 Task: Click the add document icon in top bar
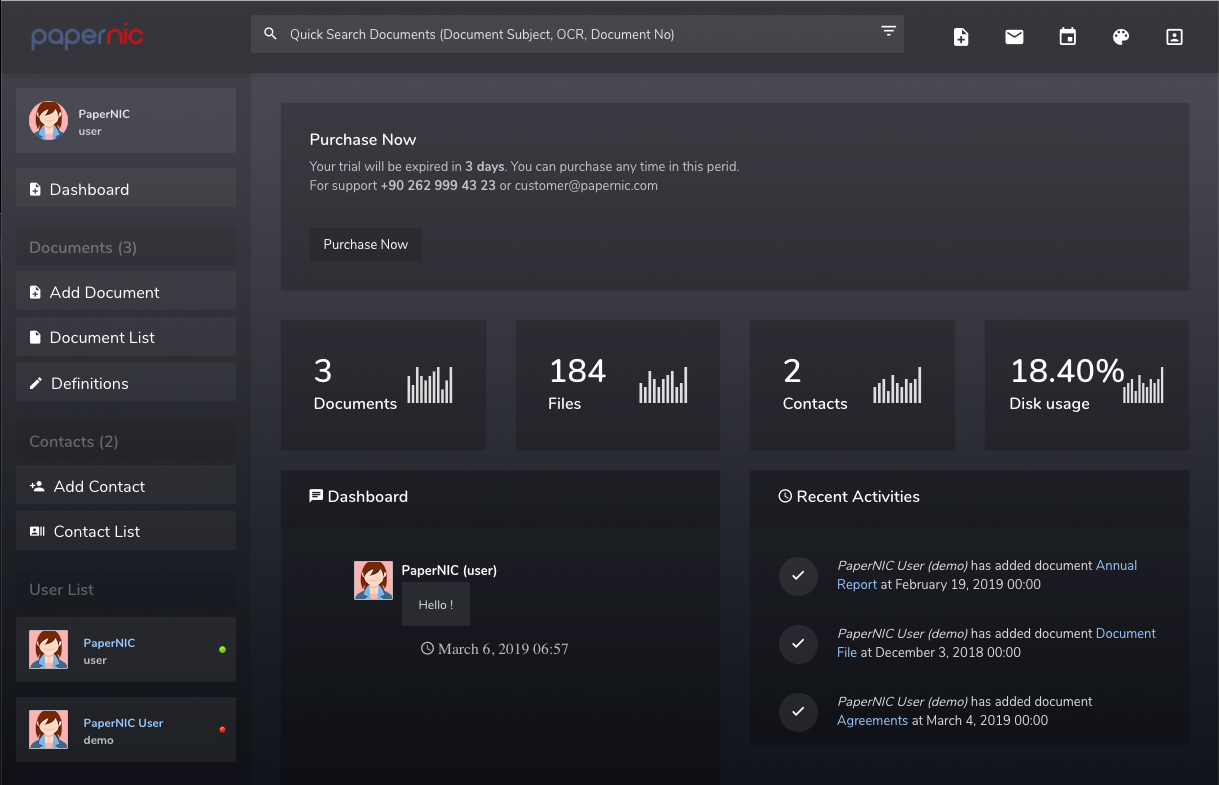(961, 37)
